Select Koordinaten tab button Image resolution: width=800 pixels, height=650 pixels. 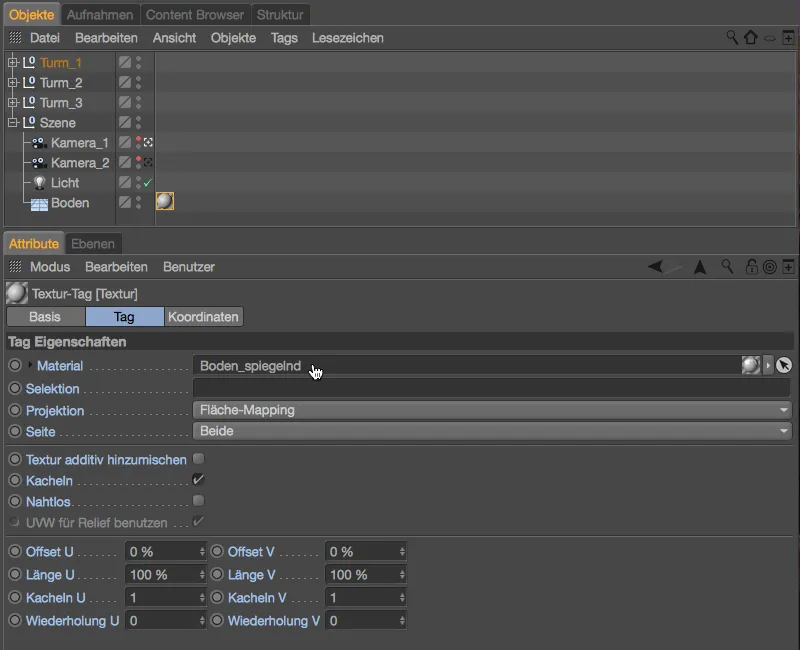coord(204,316)
